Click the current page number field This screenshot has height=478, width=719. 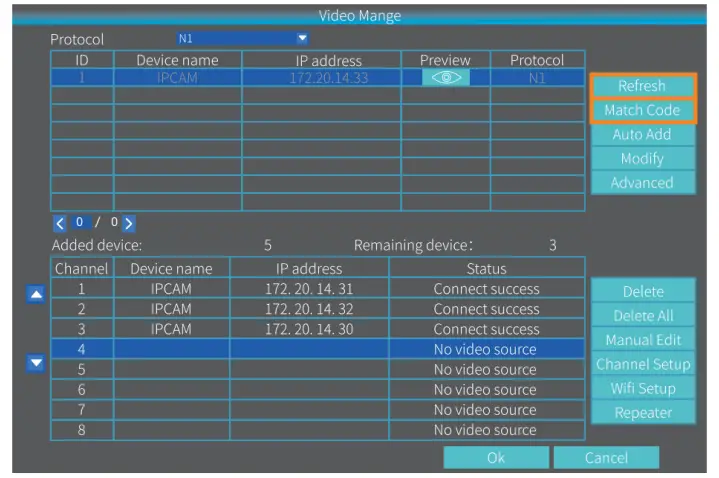point(80,222)
